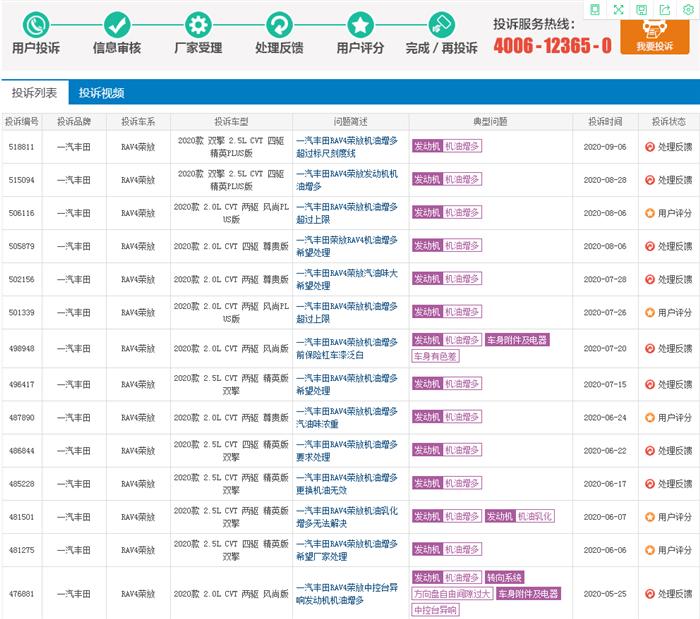
Task: Open complaint 机油增多汽油味浓重
Action: pos(347,417)
